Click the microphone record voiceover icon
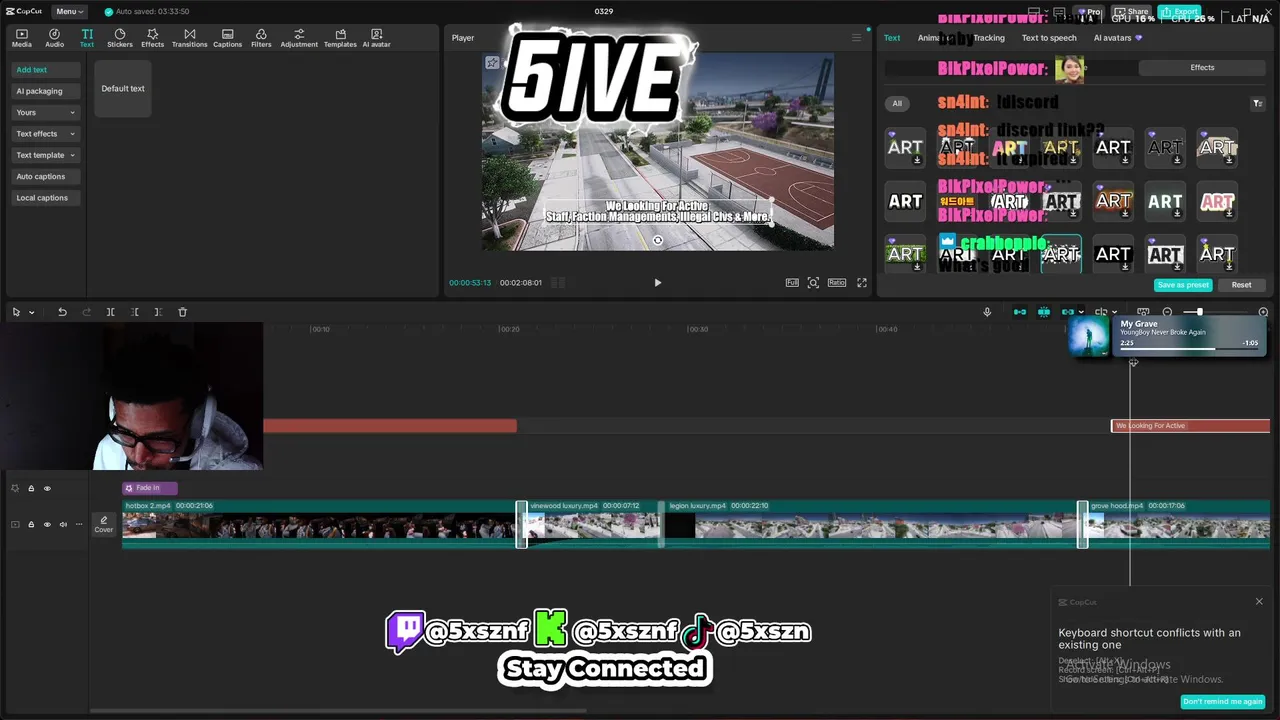Viewport: 1280px width, 720px height. 987,312
